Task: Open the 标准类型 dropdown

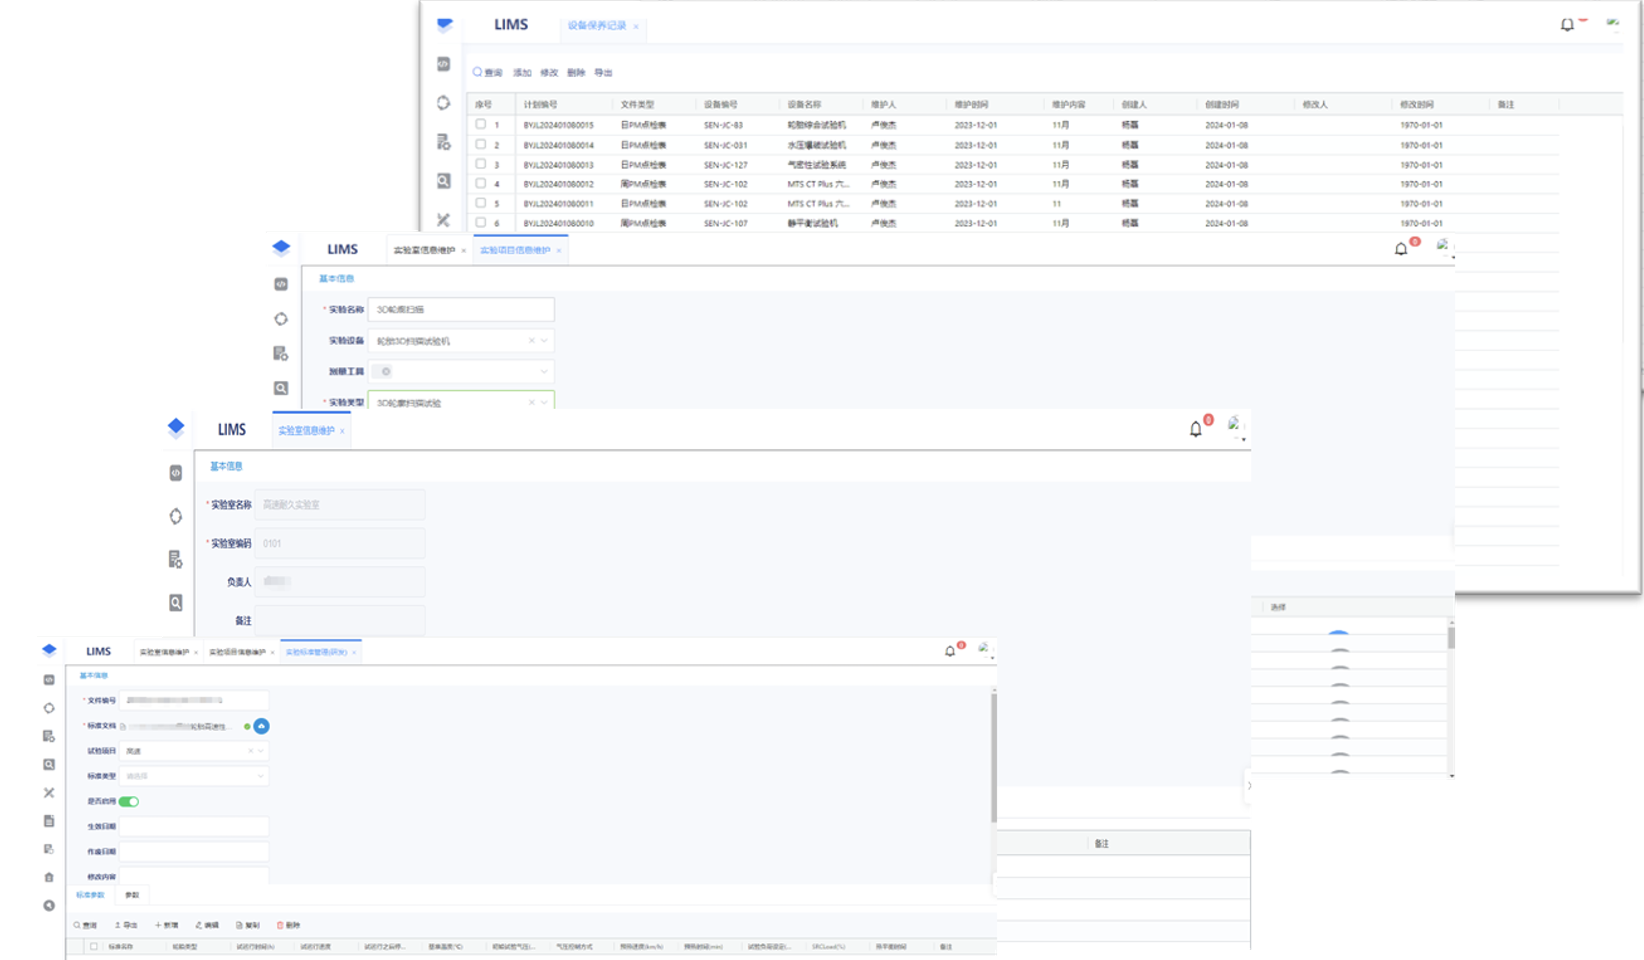Action: [x=260, y=776]
